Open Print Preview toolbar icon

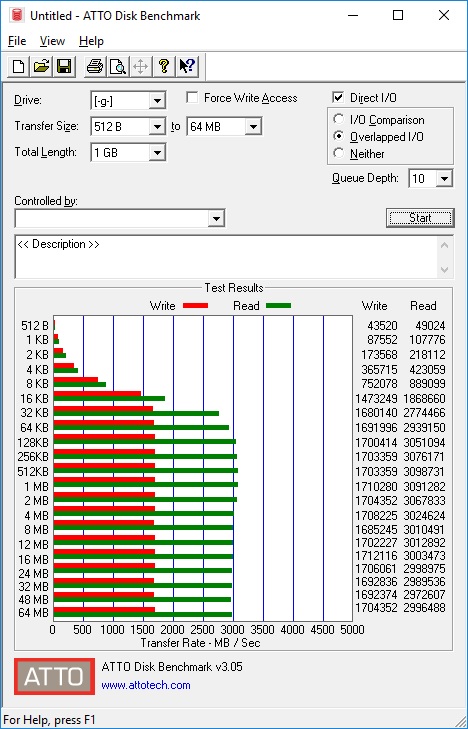click(x=118, y=66)
